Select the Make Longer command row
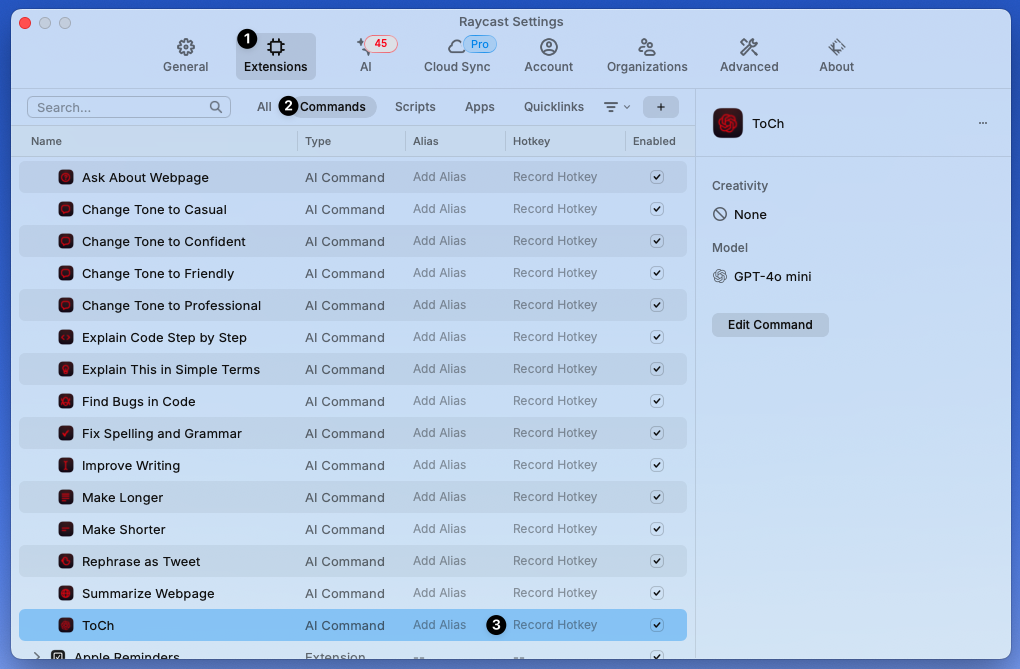The image size is (1020, 669). coord(353,497)
